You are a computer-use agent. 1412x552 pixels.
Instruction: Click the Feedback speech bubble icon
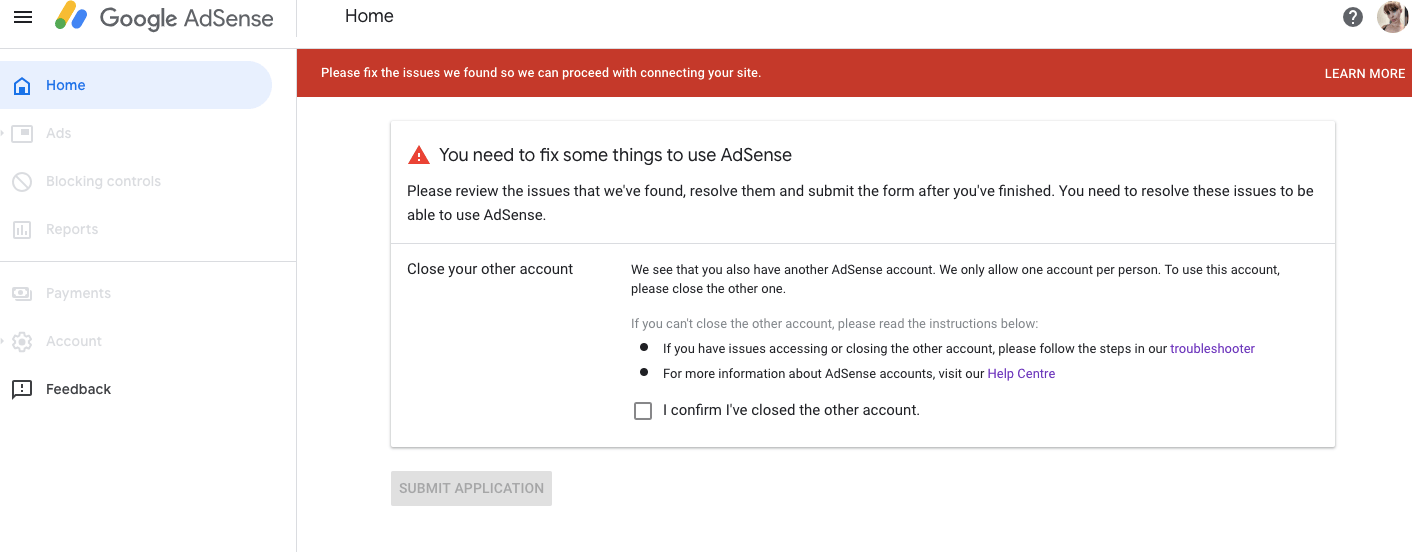click(22, 390)
